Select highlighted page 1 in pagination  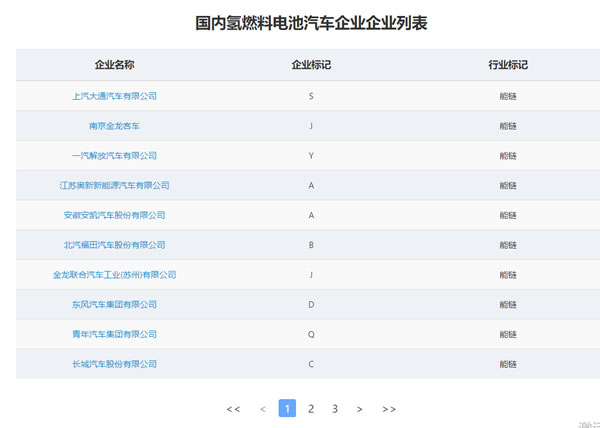click(x=287, y=408)
